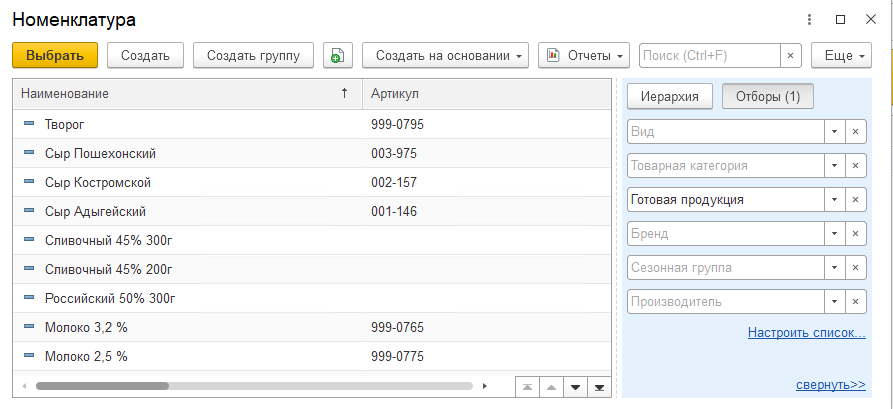The image size is (893, 409).
Task: Clear the Вид filter field
Action: click(x=855, y=132)
